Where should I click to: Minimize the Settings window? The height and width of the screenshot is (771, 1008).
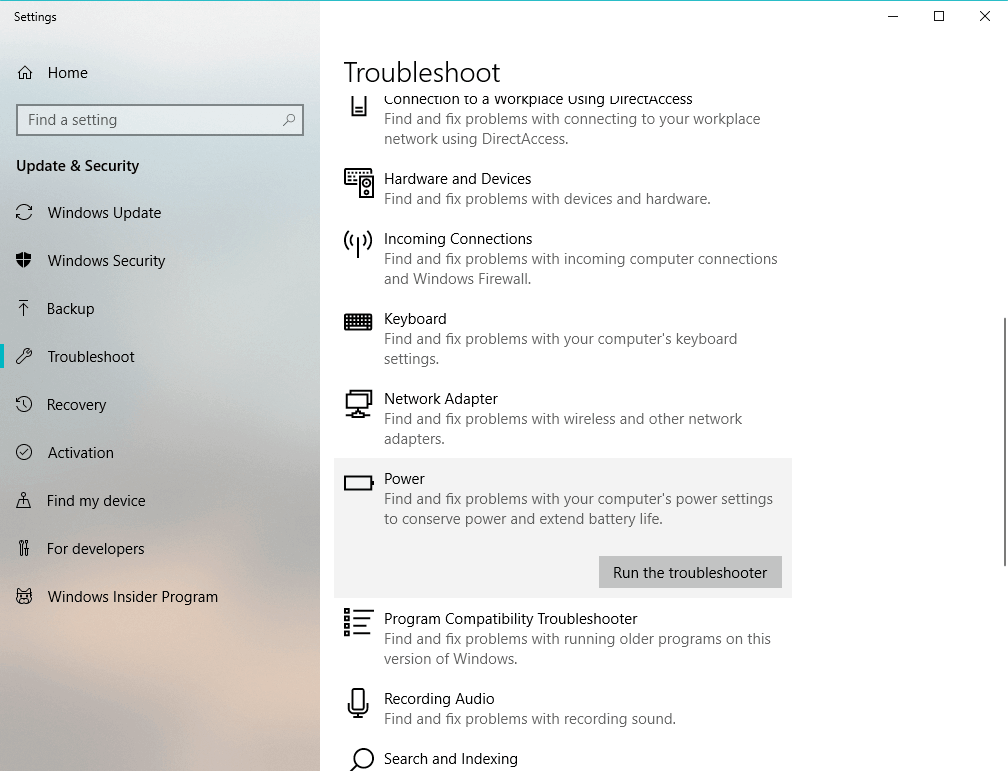point(892,16)
